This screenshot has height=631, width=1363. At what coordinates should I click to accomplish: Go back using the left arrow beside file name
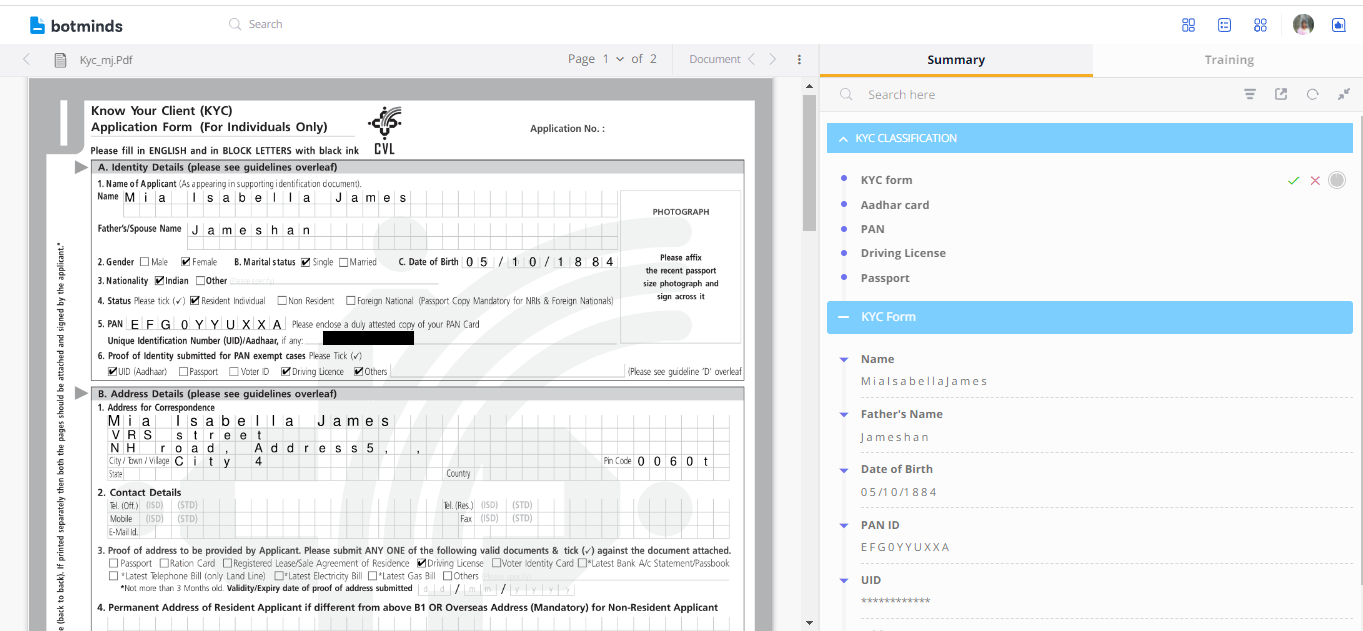click(x=27, y=59)
